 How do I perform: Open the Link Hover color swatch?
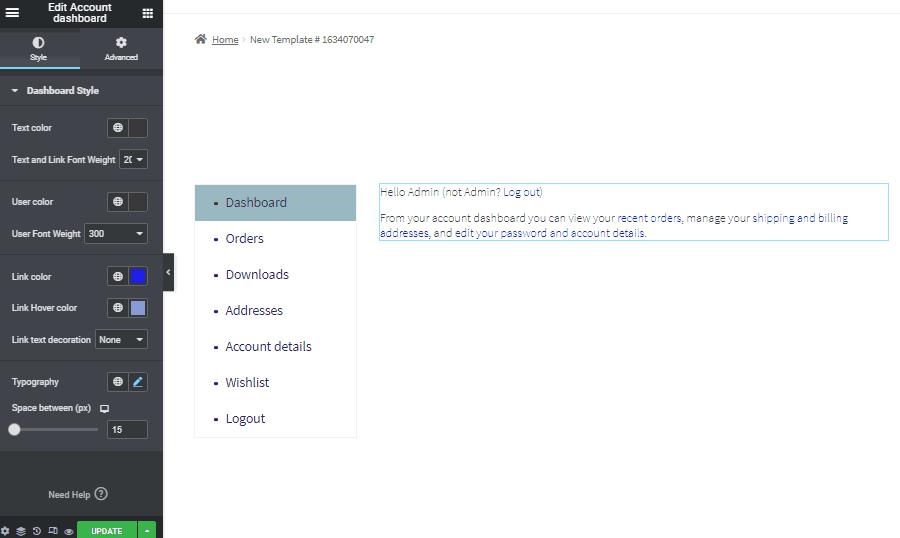tap(138, 308)
